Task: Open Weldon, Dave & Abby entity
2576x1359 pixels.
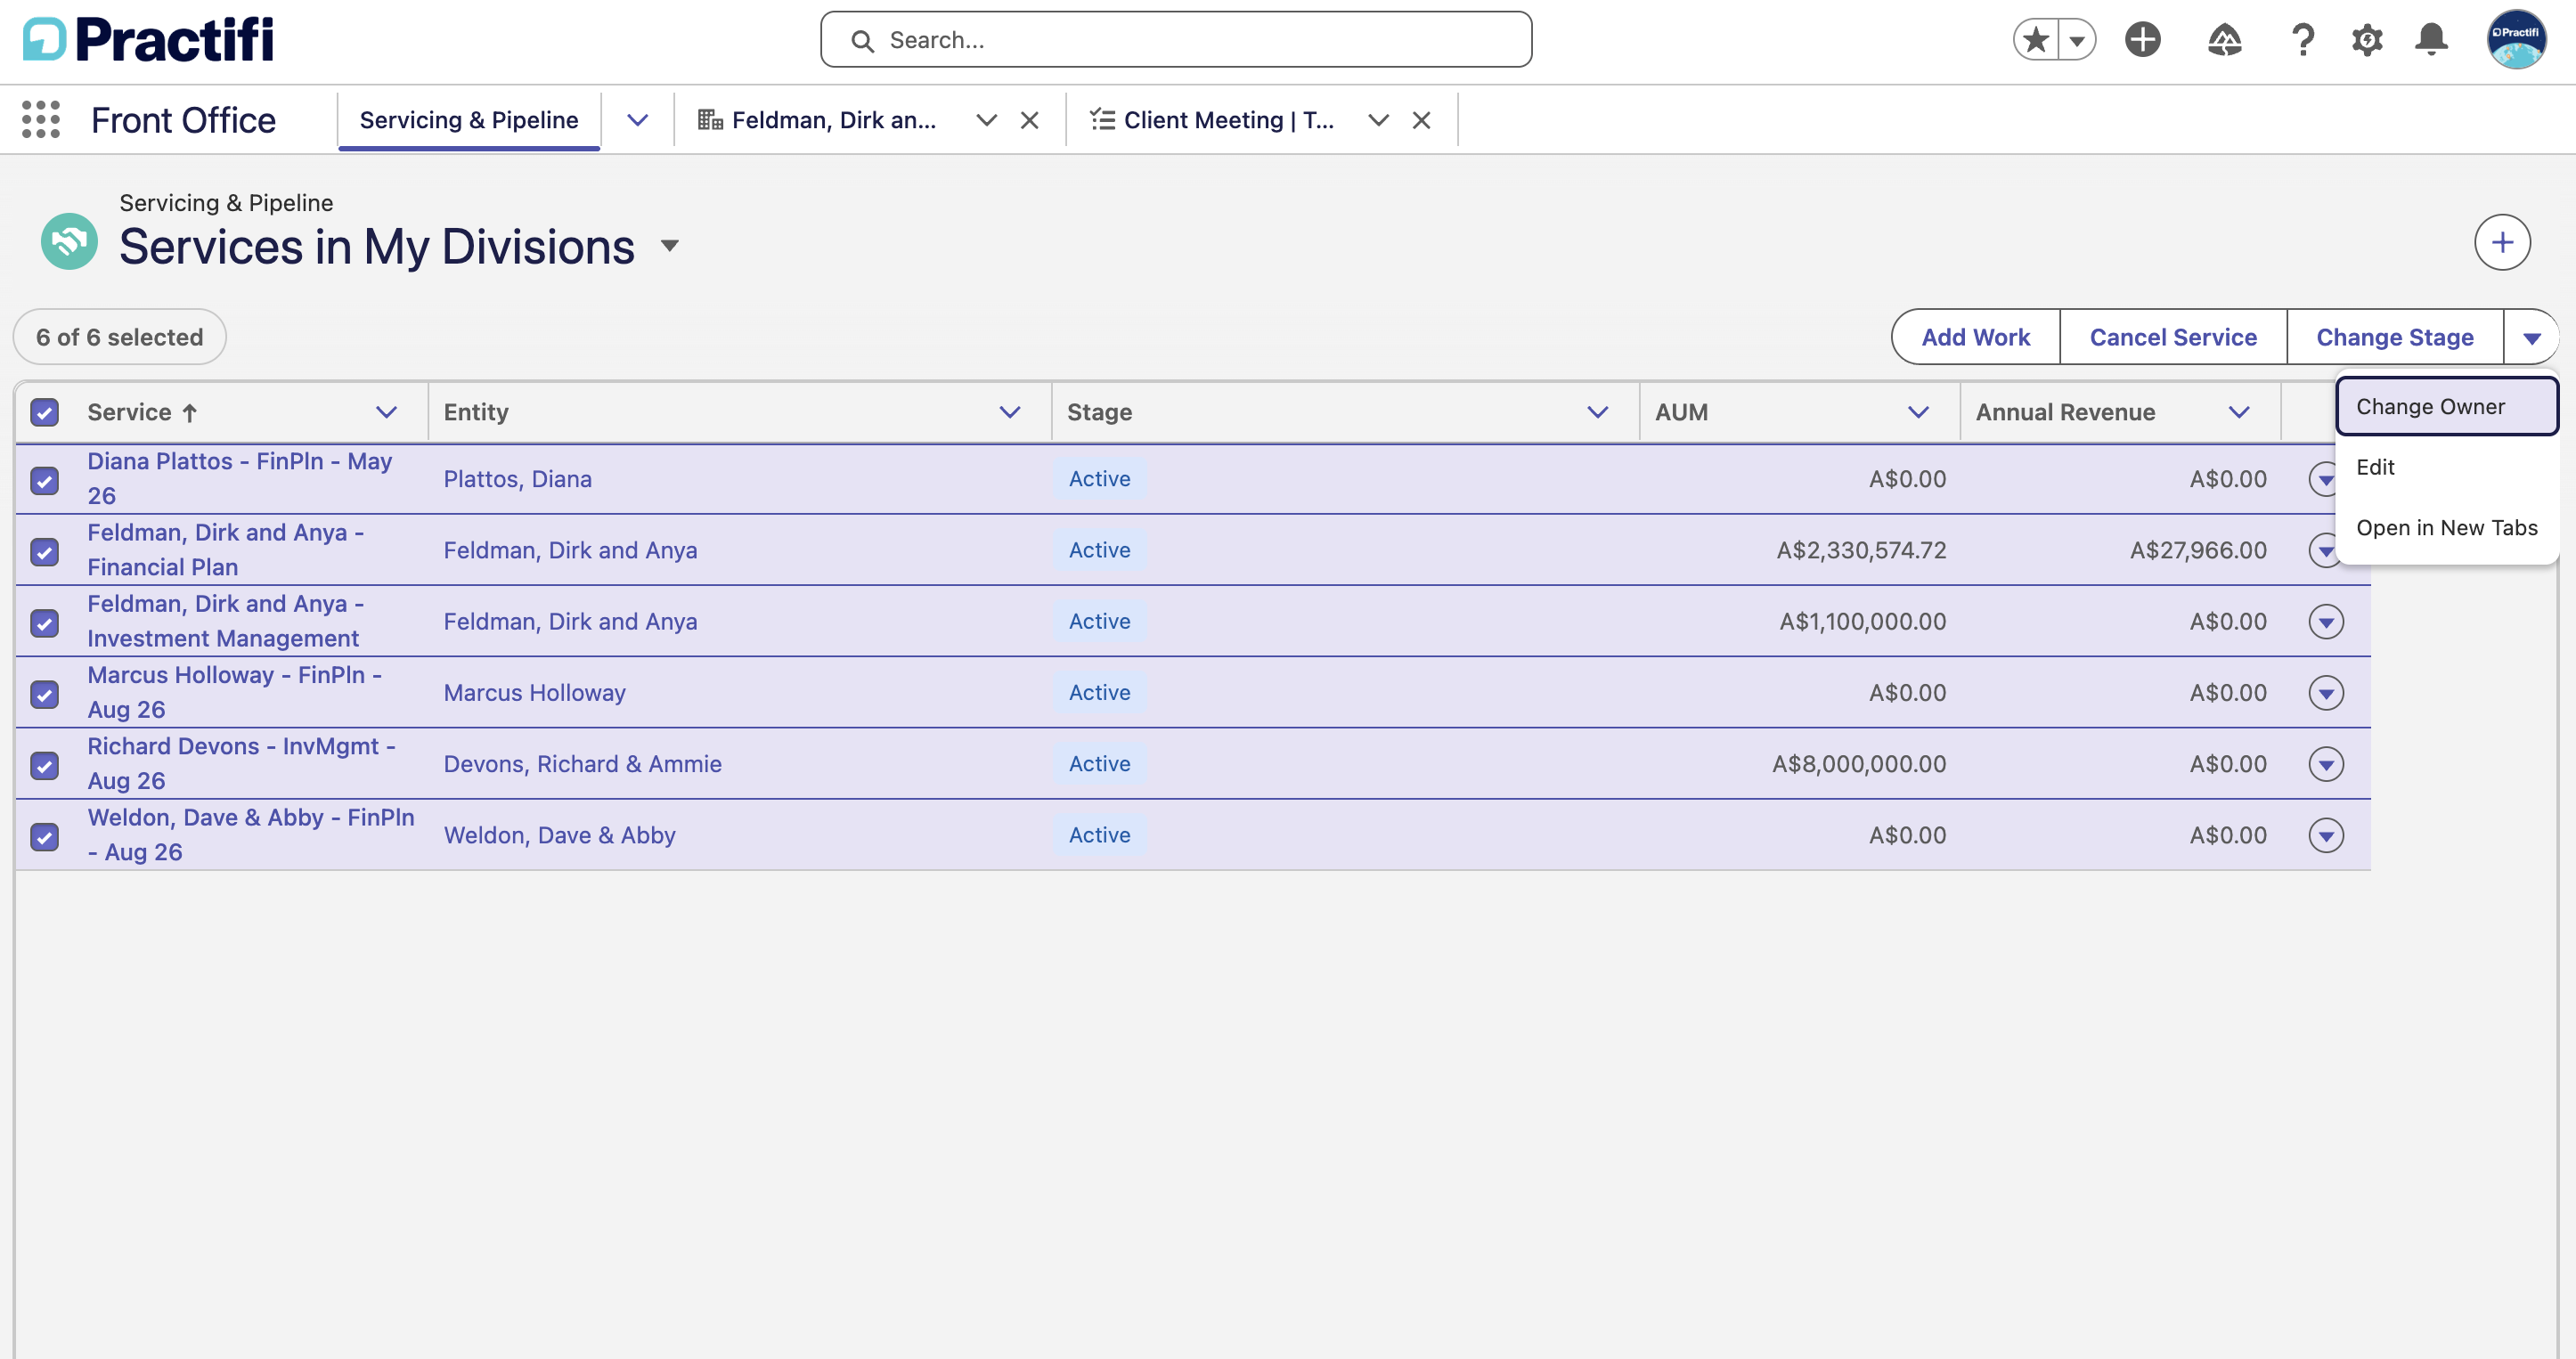Action: [559, 835]
